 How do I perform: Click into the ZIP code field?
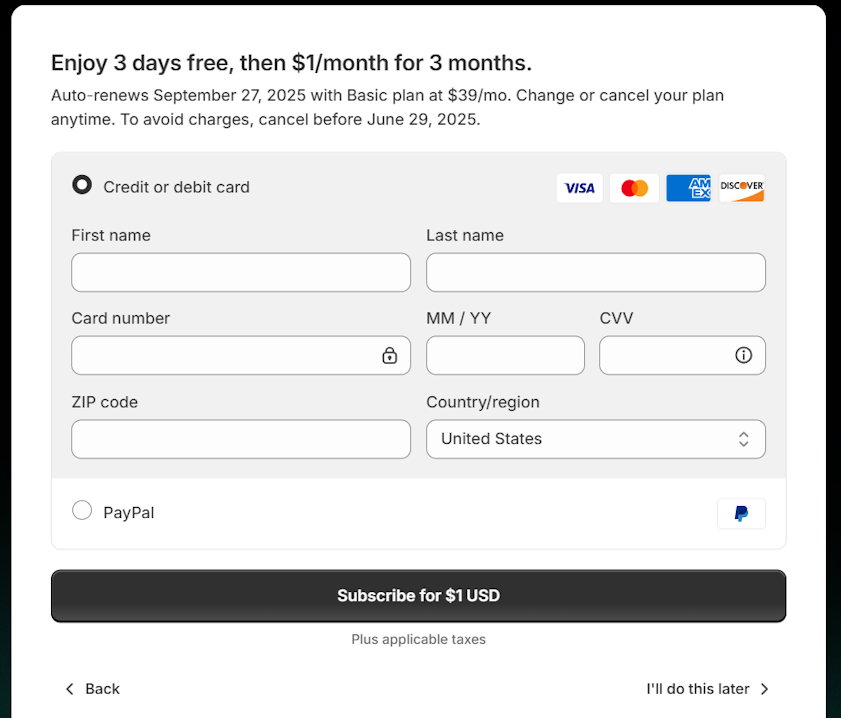pyautogui.click(x=240, y=439)
